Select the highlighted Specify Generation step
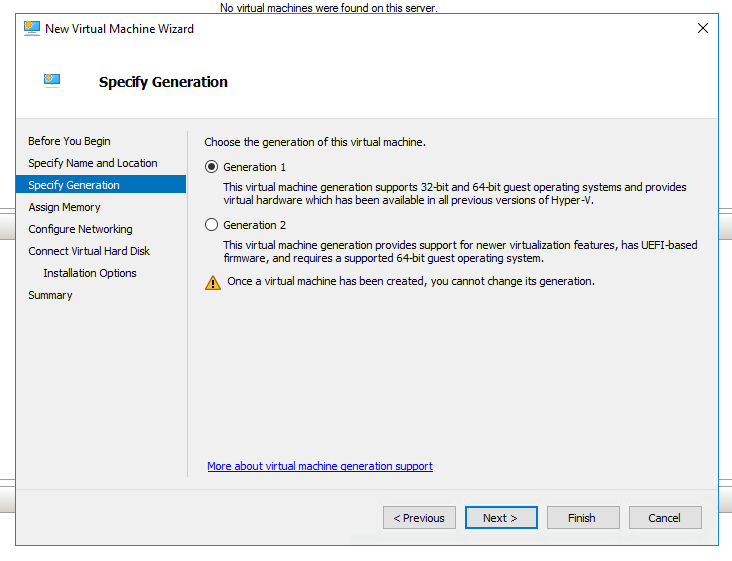 [x=74, y=185]
